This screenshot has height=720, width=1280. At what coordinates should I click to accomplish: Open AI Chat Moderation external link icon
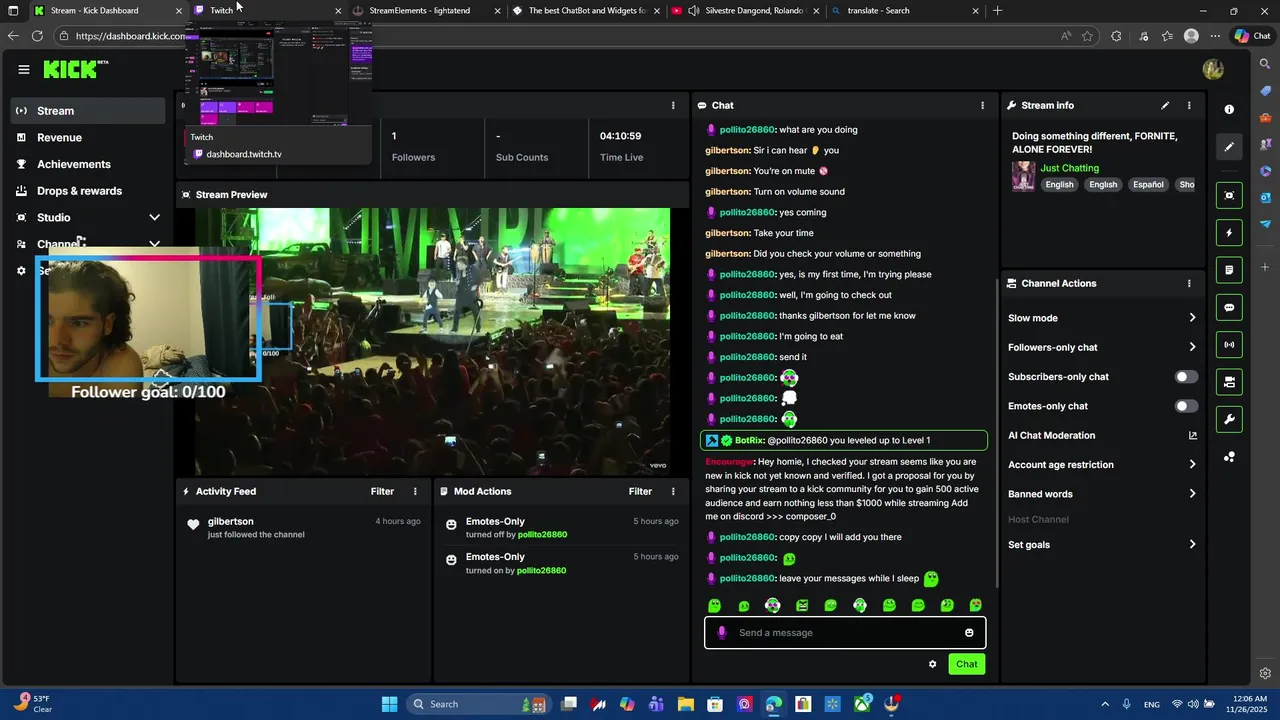(x=1192, y=435)
